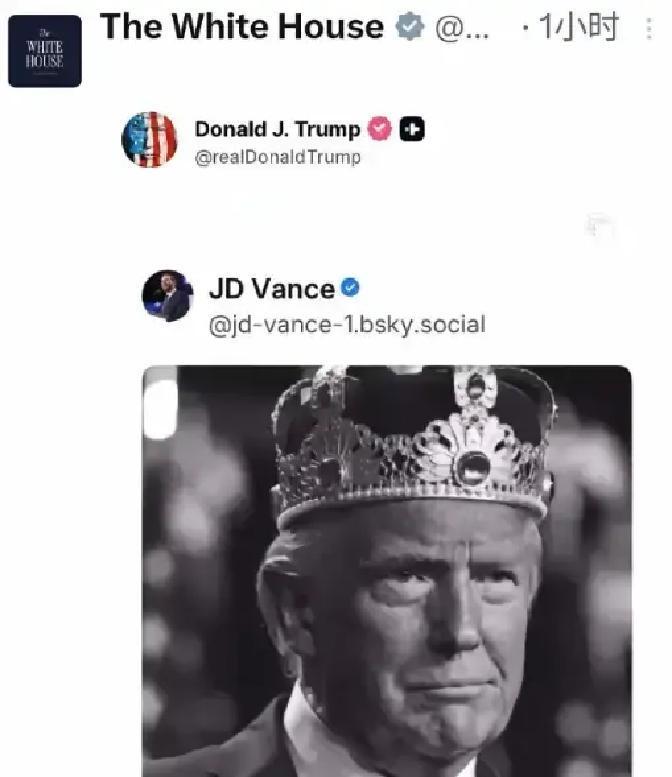Click the @jd-vance-1.bsky.social handle
This screenshot has height=777, width=672.
346,324
